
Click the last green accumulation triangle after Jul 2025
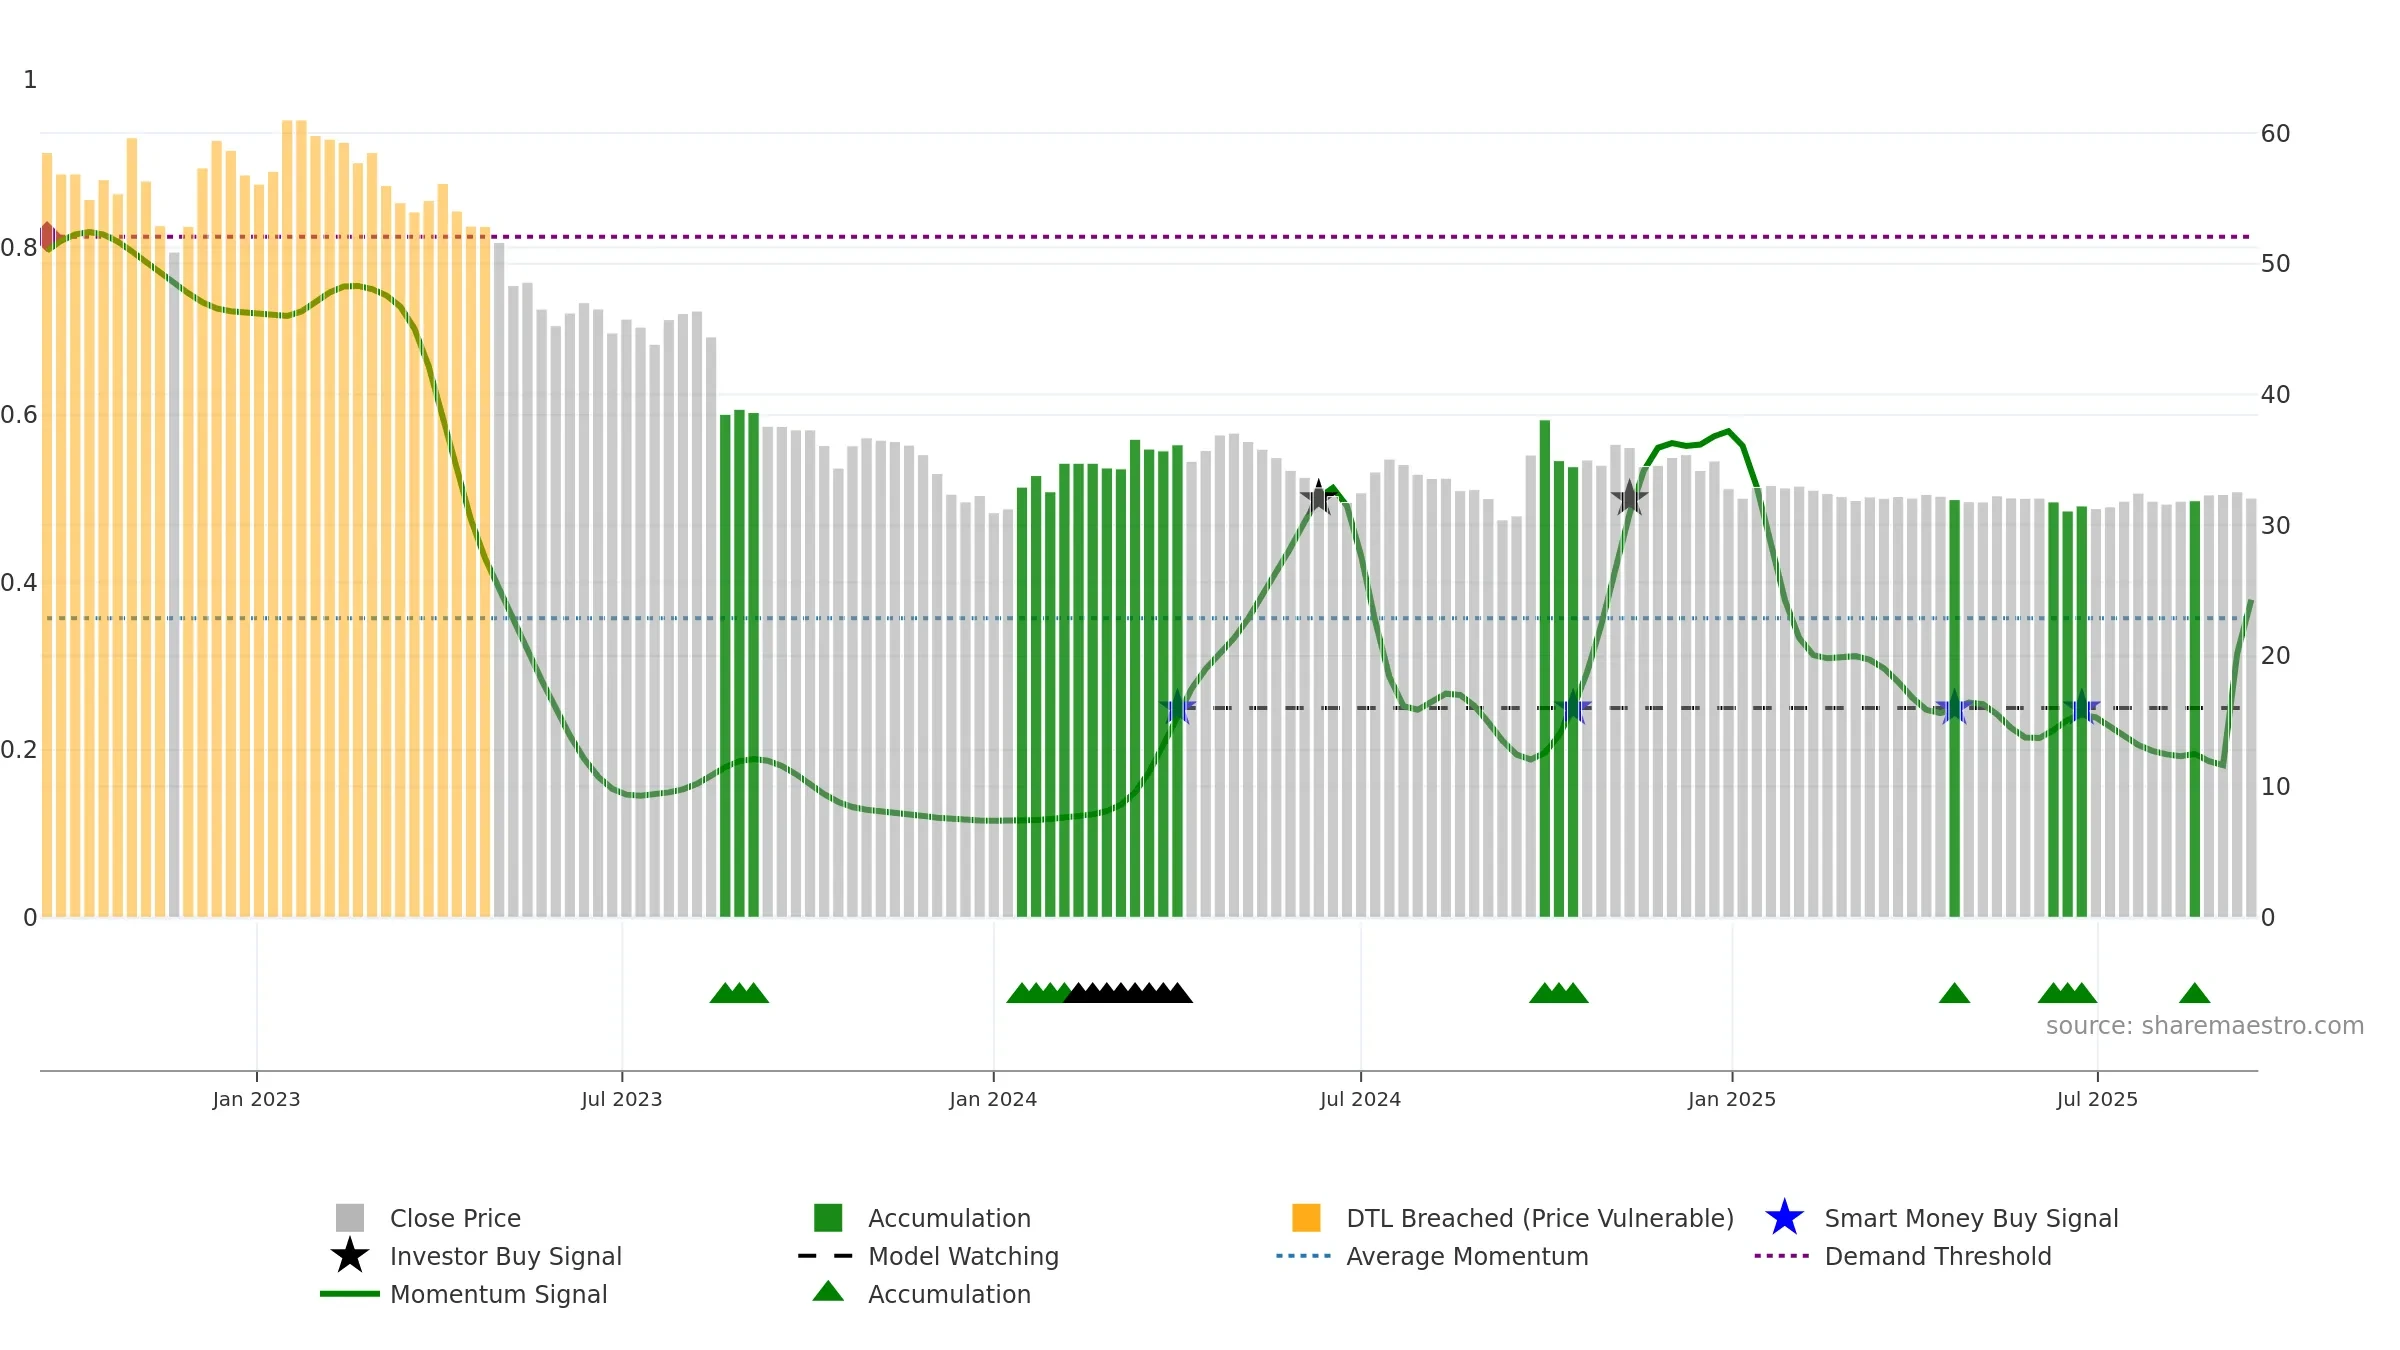click(x=2194, y=993)
